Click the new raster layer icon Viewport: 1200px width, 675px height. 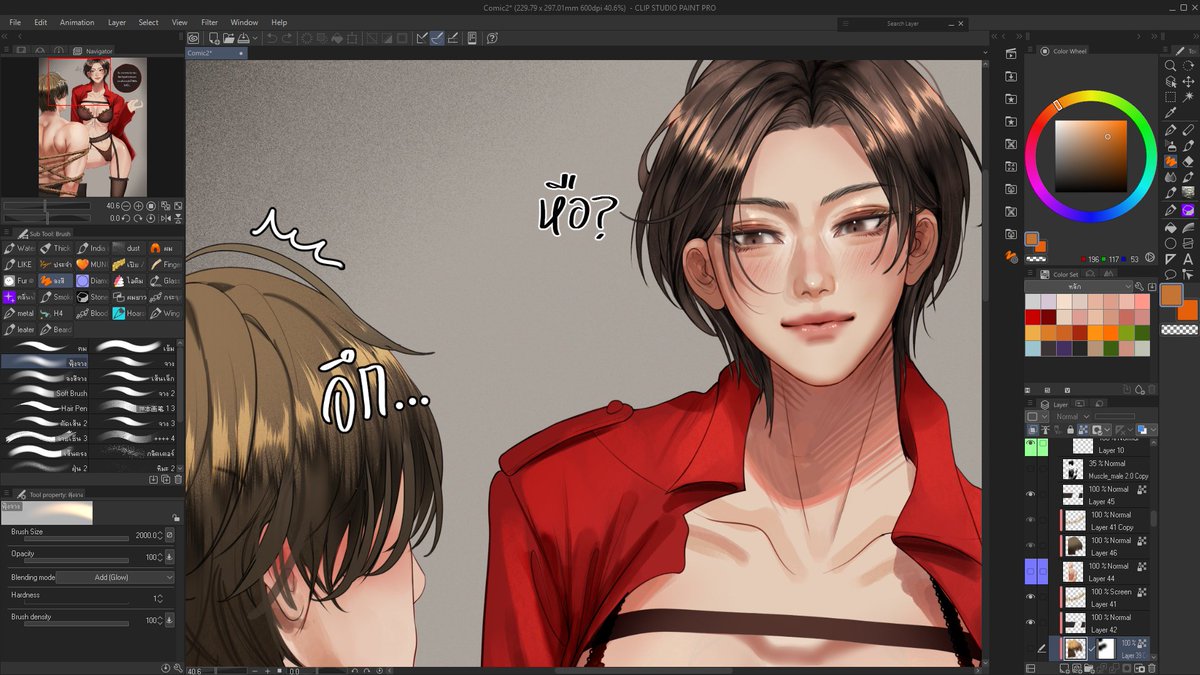1065,667
